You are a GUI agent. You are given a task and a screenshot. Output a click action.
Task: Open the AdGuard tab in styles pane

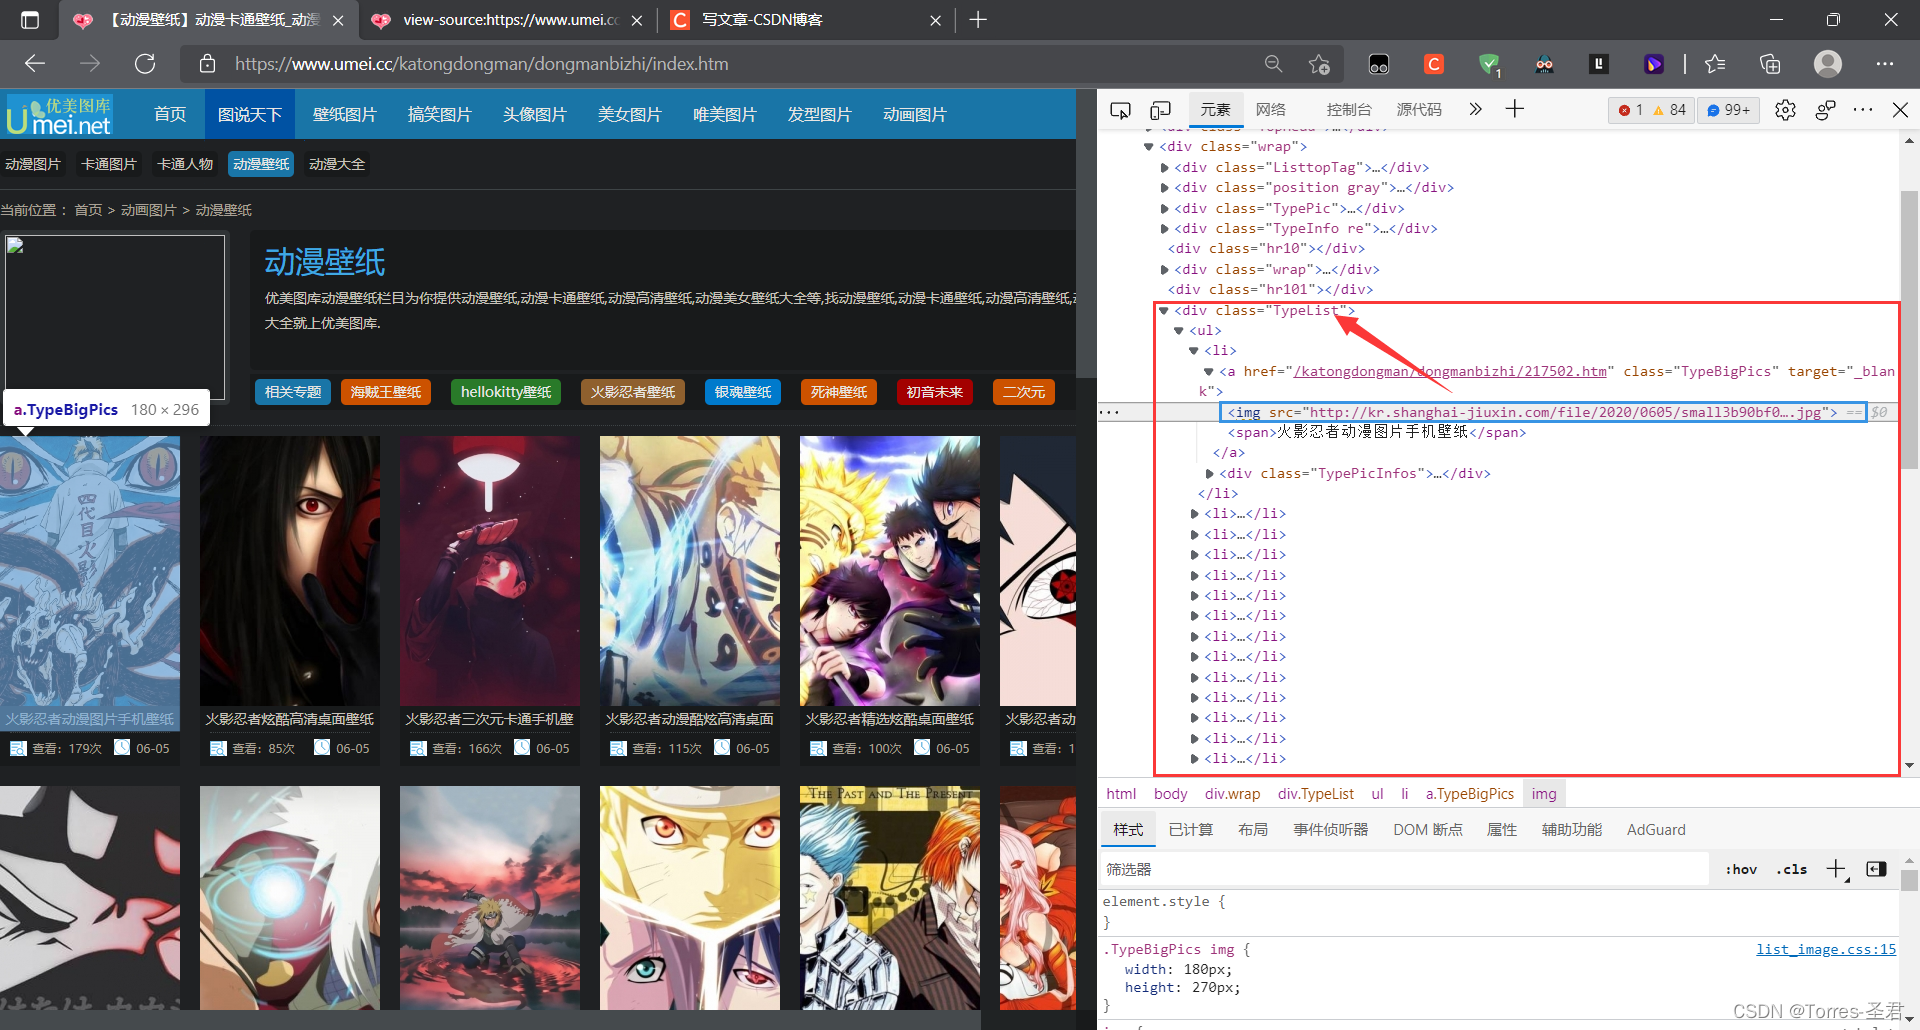(1656, 830)
